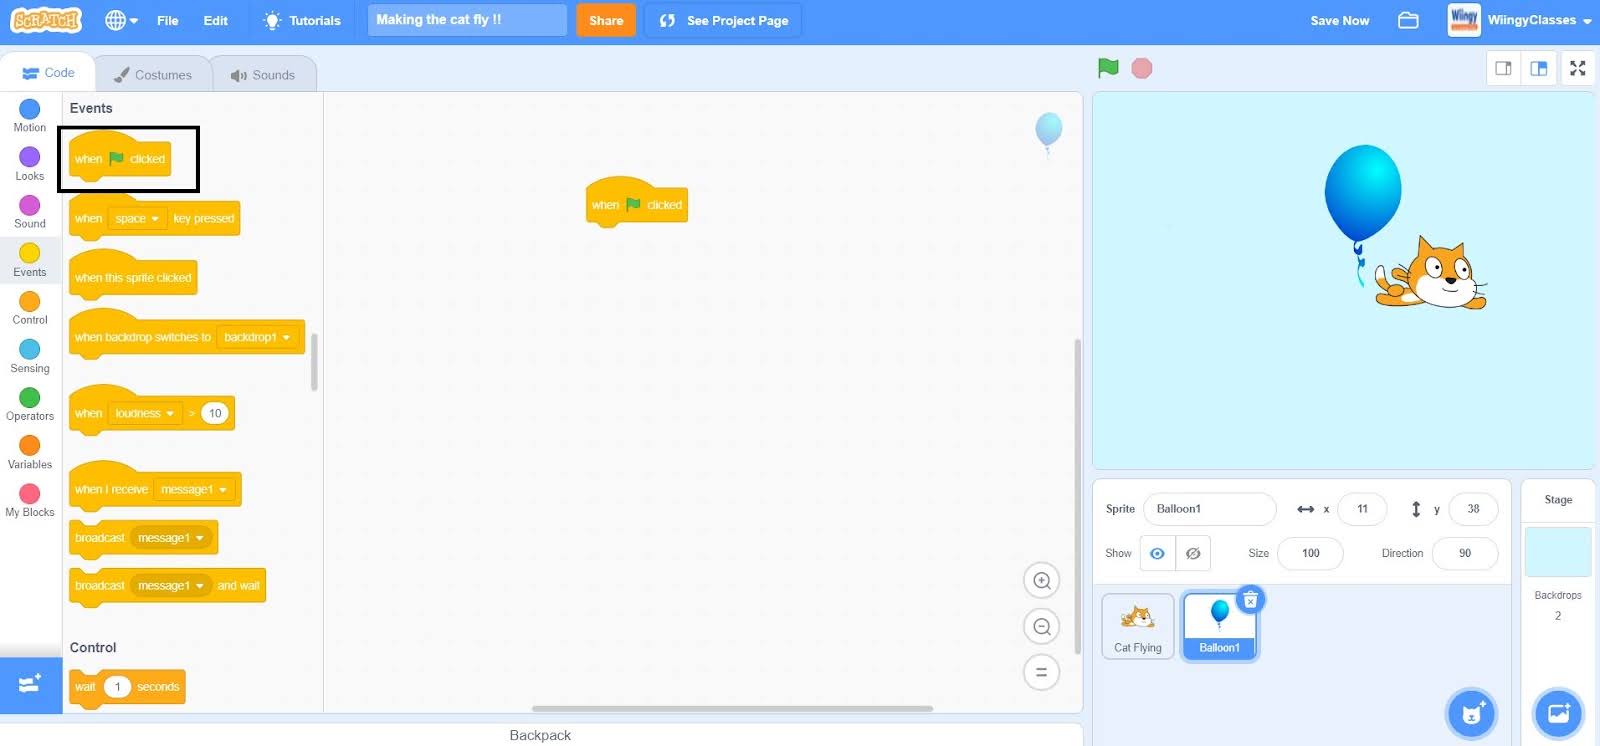Screen dimensions: 1600x746
Task: Select Balloon1 sprite thumbnail
Action: point(1219,626)
